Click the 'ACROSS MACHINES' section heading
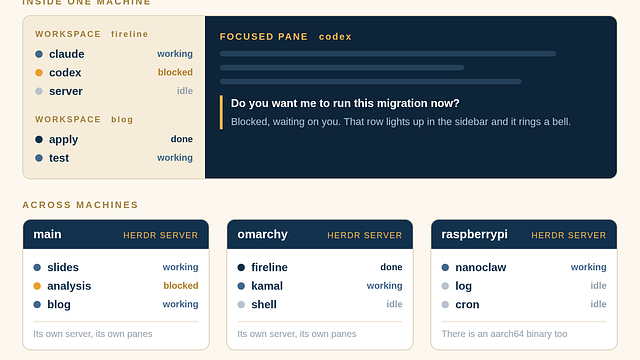The width and height of the screenshot is (640, 360). 80,205
